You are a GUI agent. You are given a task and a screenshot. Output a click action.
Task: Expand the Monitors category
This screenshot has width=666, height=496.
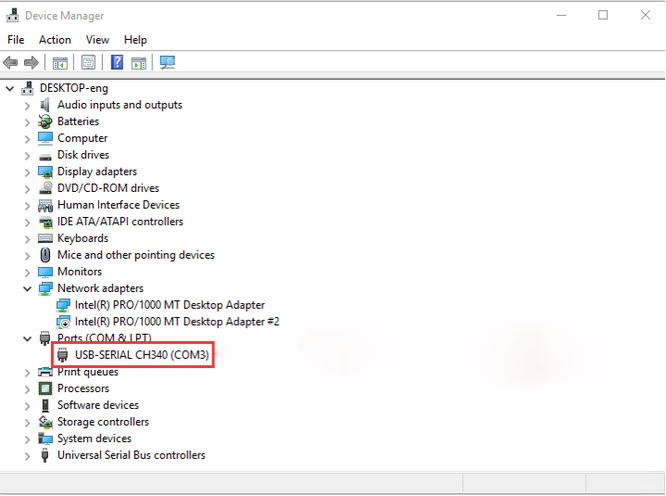27,272
